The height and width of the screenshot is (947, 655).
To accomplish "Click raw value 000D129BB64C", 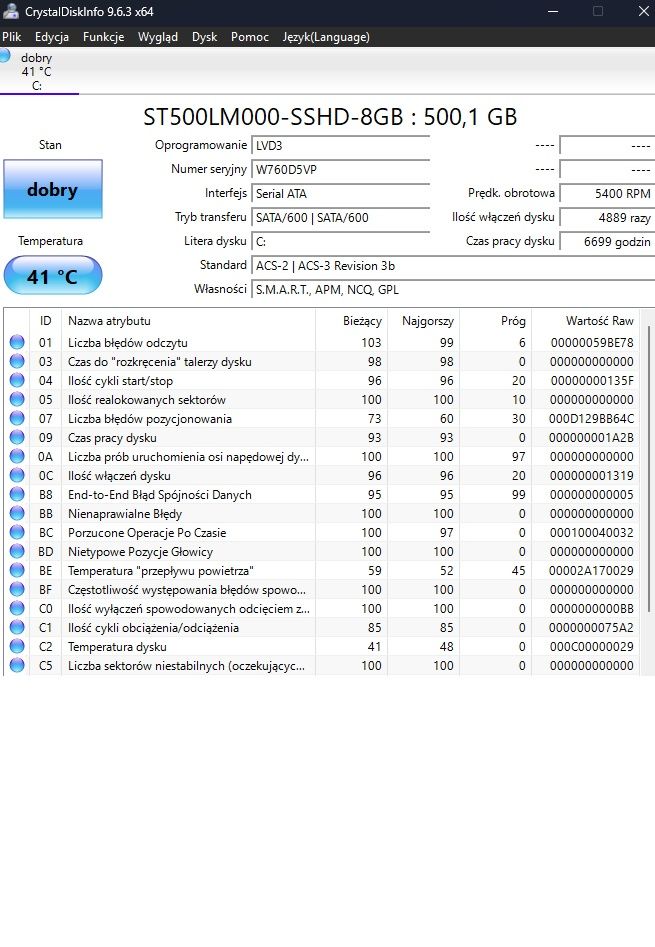I will pyautogui.click(x=592, y=419).
